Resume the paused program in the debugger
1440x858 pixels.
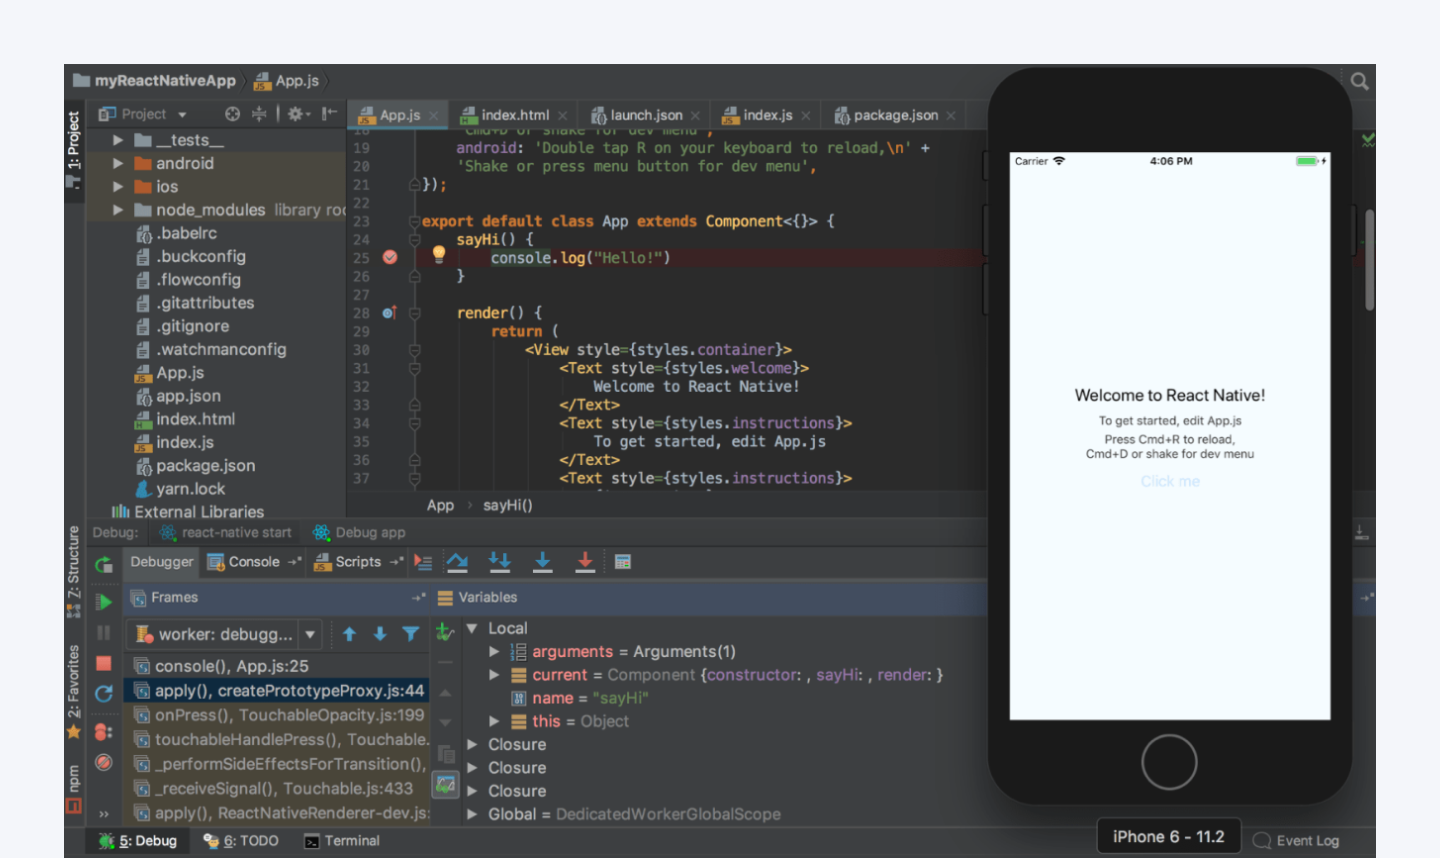(103, 601)
